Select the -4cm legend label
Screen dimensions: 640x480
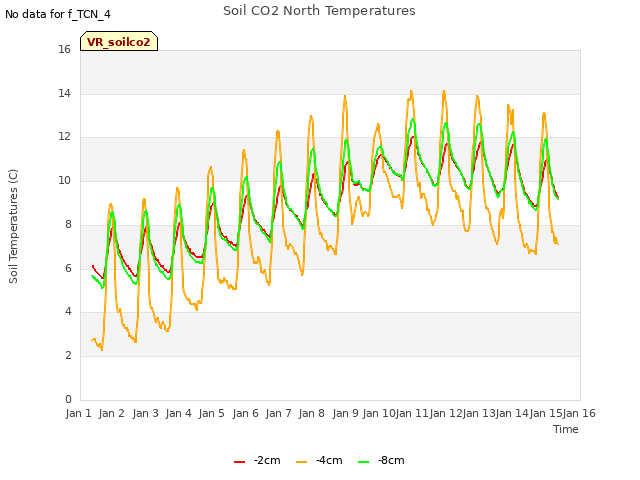pyautogui.click(x=329, y=460)
